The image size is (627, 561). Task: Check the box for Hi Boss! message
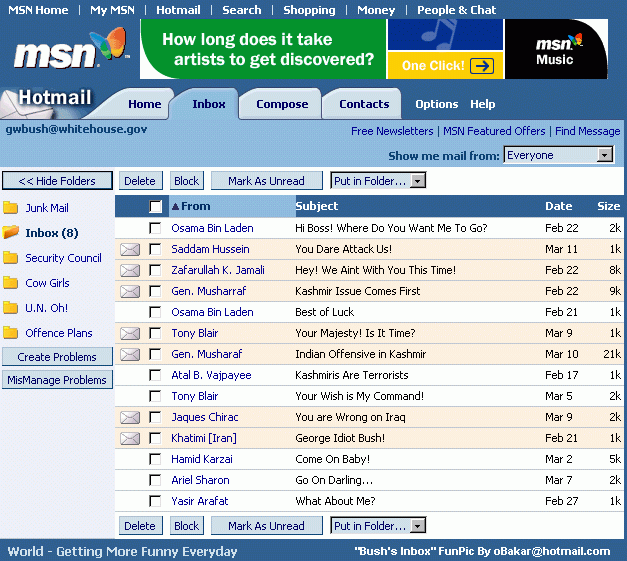pos(155,228)
